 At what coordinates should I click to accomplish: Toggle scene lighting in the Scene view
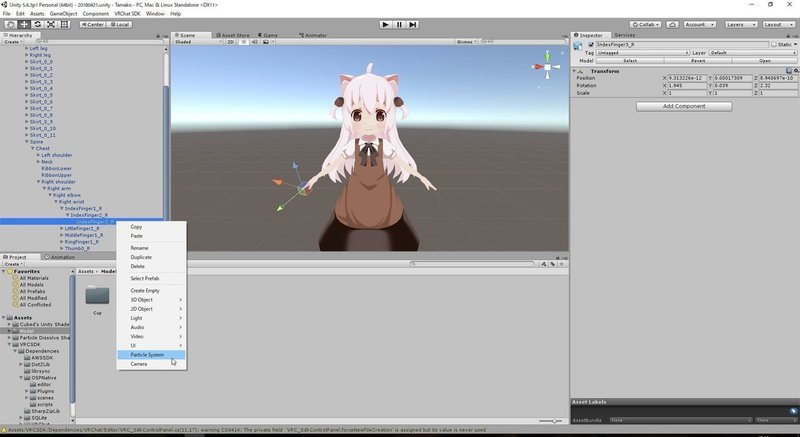[243, 42]
